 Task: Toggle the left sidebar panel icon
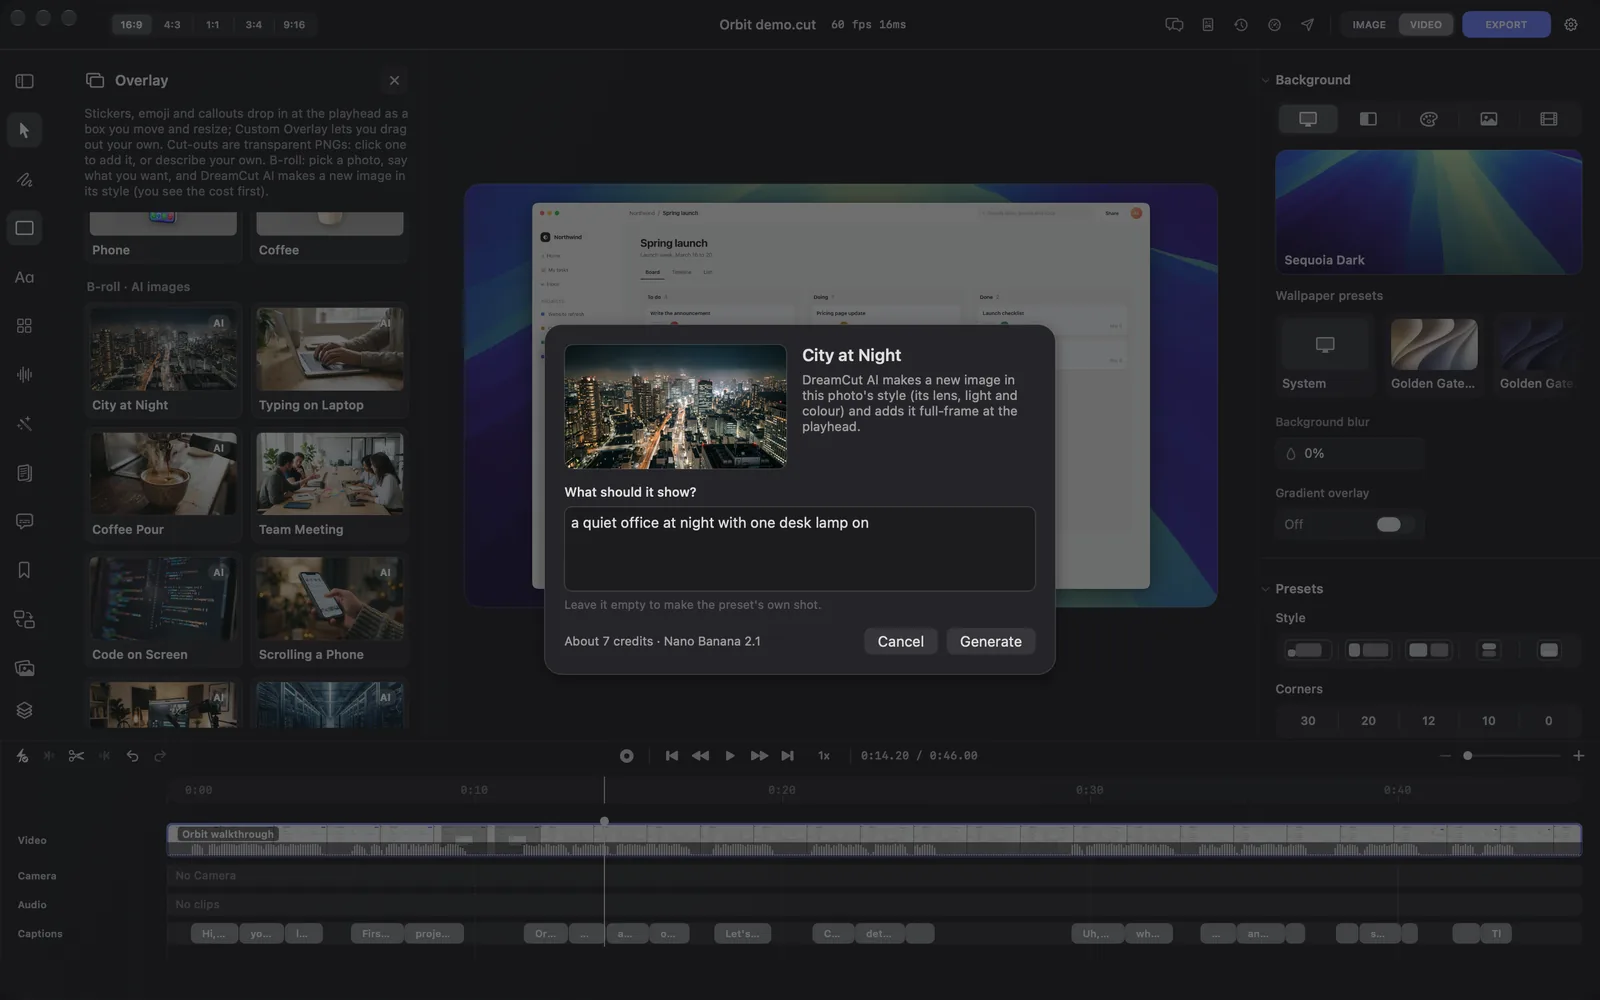[x=24, y=81]
